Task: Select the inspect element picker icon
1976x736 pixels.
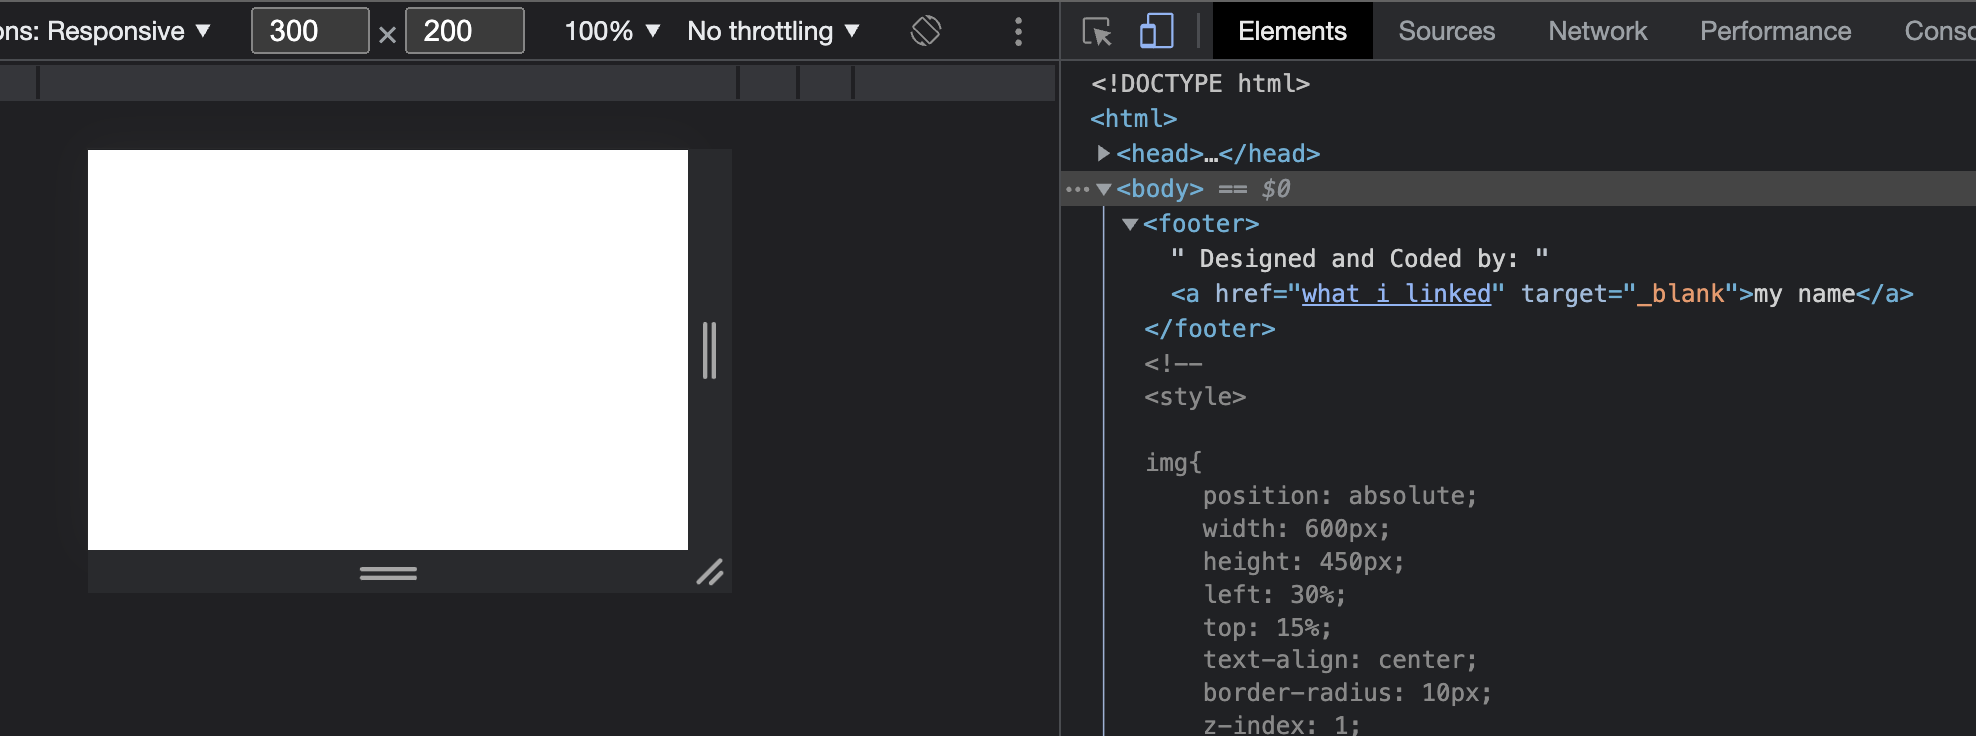Action: (1097, 31)
